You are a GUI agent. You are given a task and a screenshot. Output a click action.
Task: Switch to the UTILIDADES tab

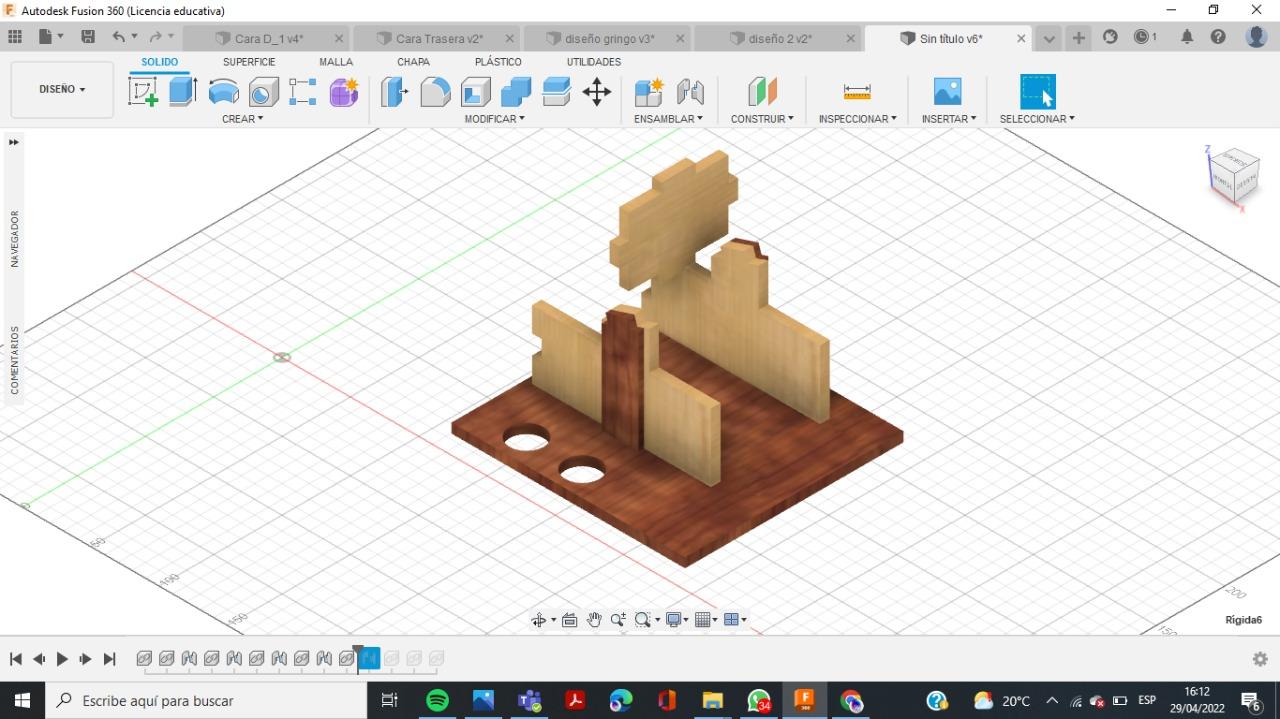pos(594,62)
